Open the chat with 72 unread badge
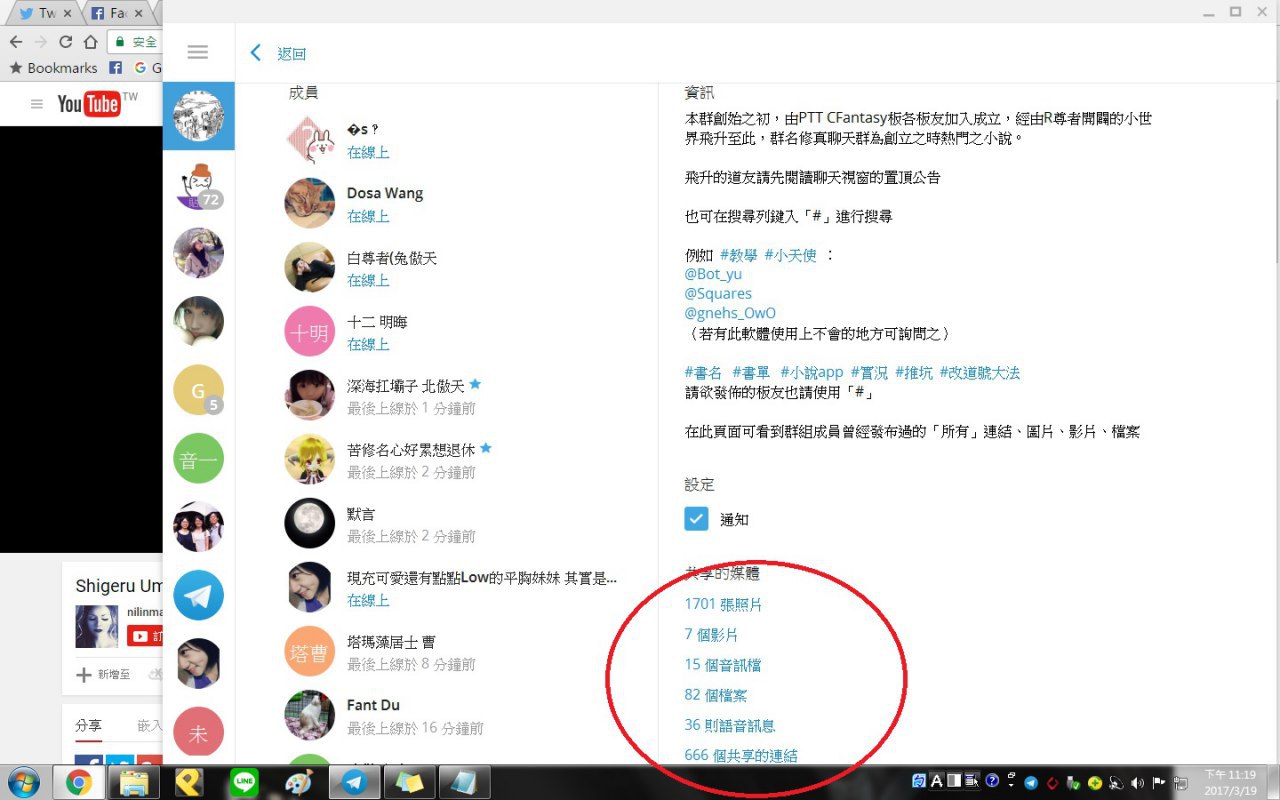Image resolution: width=1280 pixels, height=800 pixels. [x=198, y=186]
